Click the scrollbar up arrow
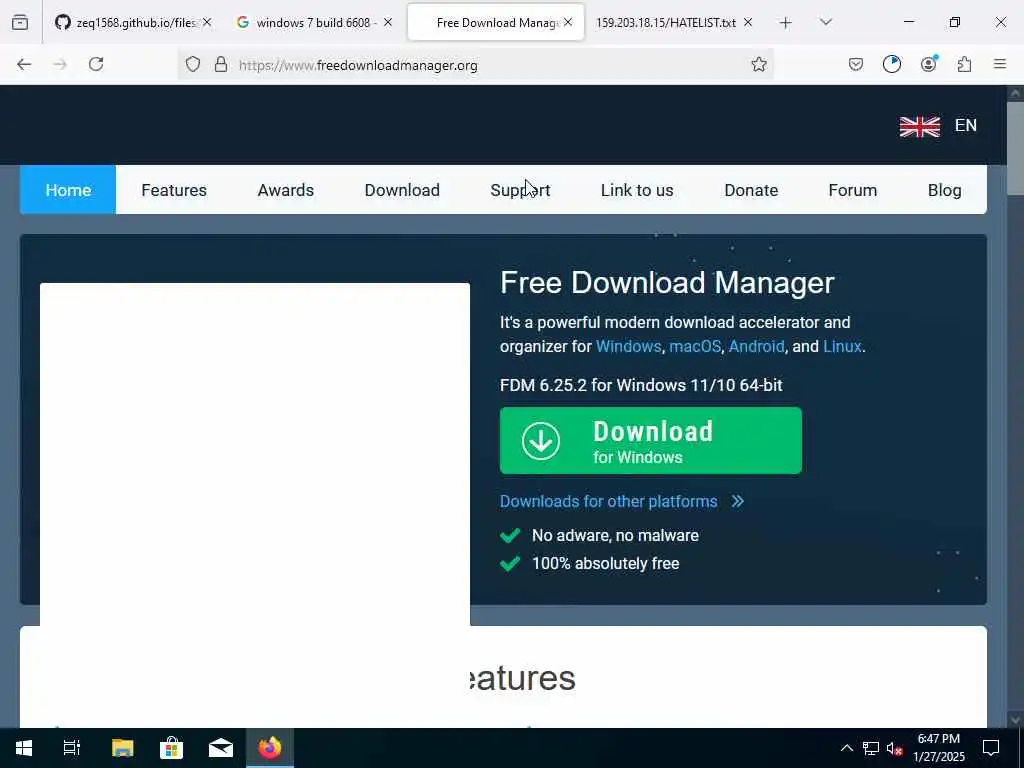Screen dimensions: 1024x768 tap(1015, 93)
